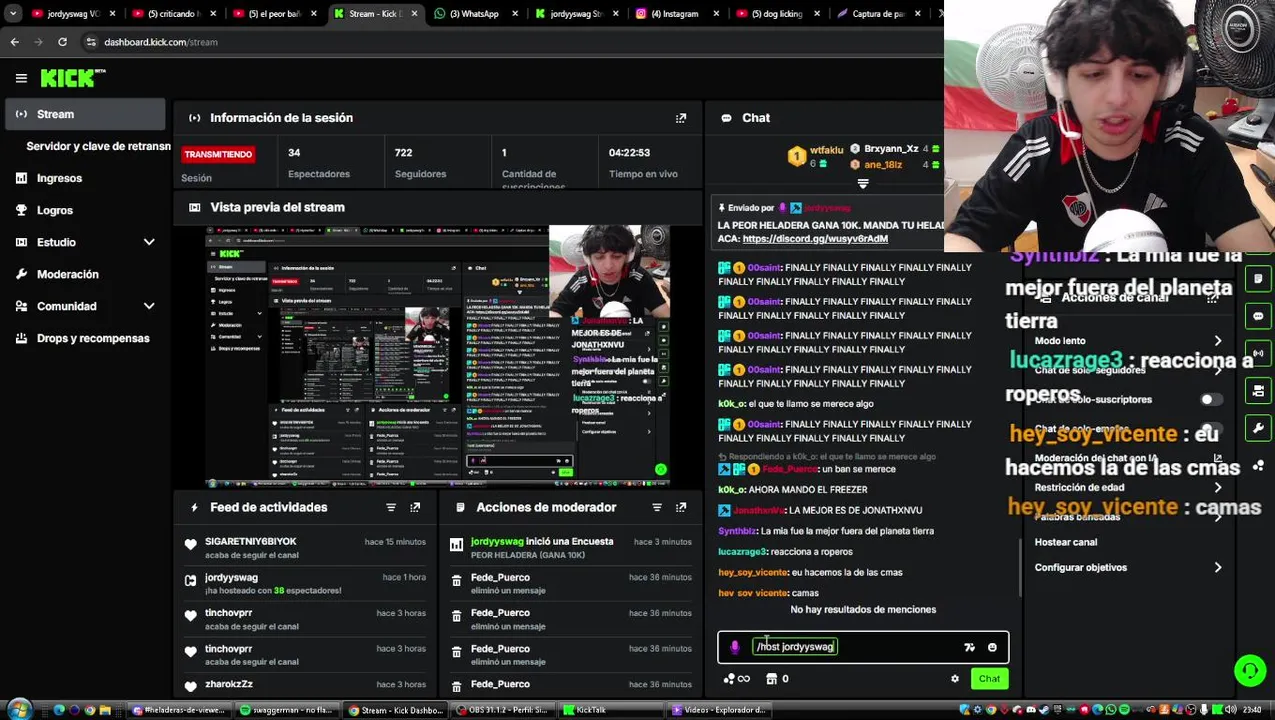Expand Modo lento options
The image size is (1275, 720).
1217,341
